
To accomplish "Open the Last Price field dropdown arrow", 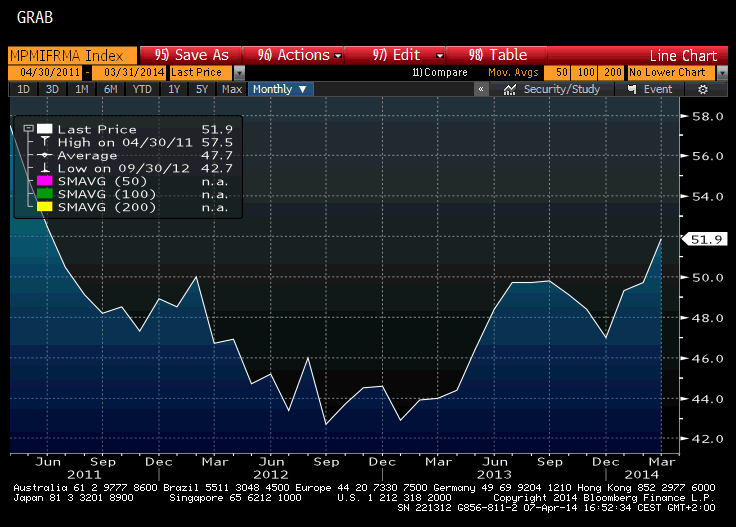I will tap(239, 73).
